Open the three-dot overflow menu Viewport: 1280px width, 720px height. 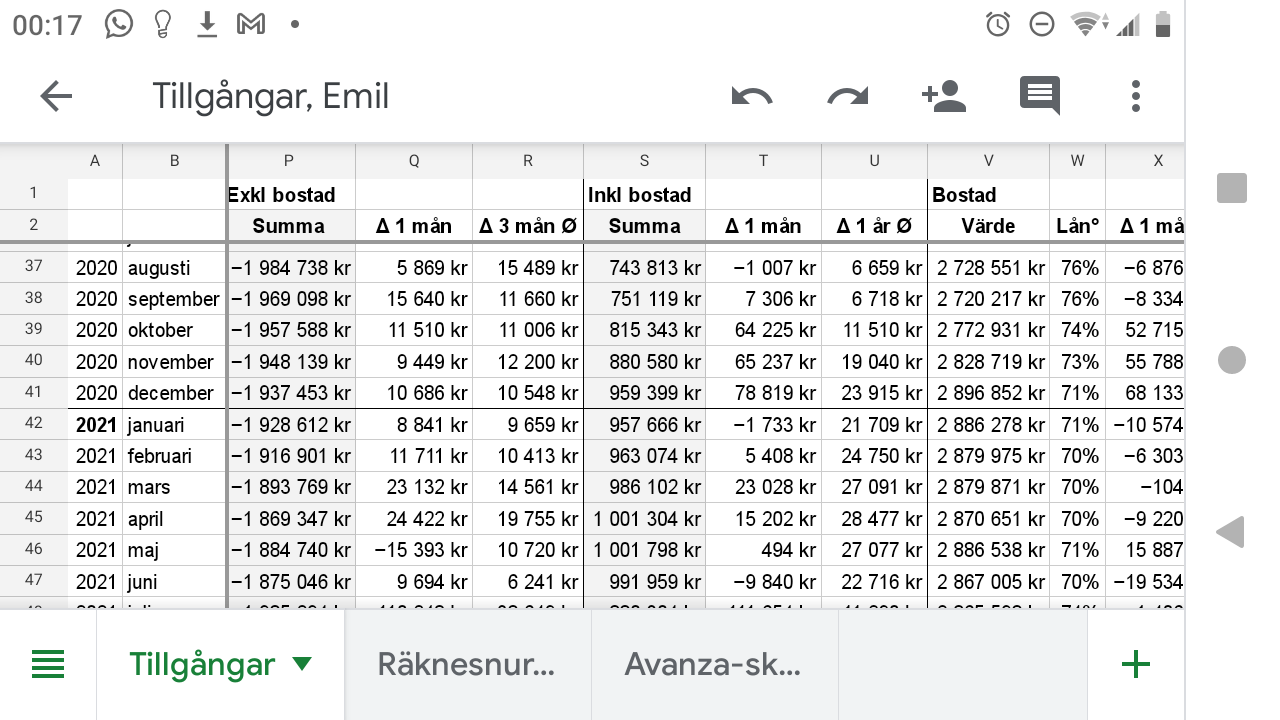1135,96
